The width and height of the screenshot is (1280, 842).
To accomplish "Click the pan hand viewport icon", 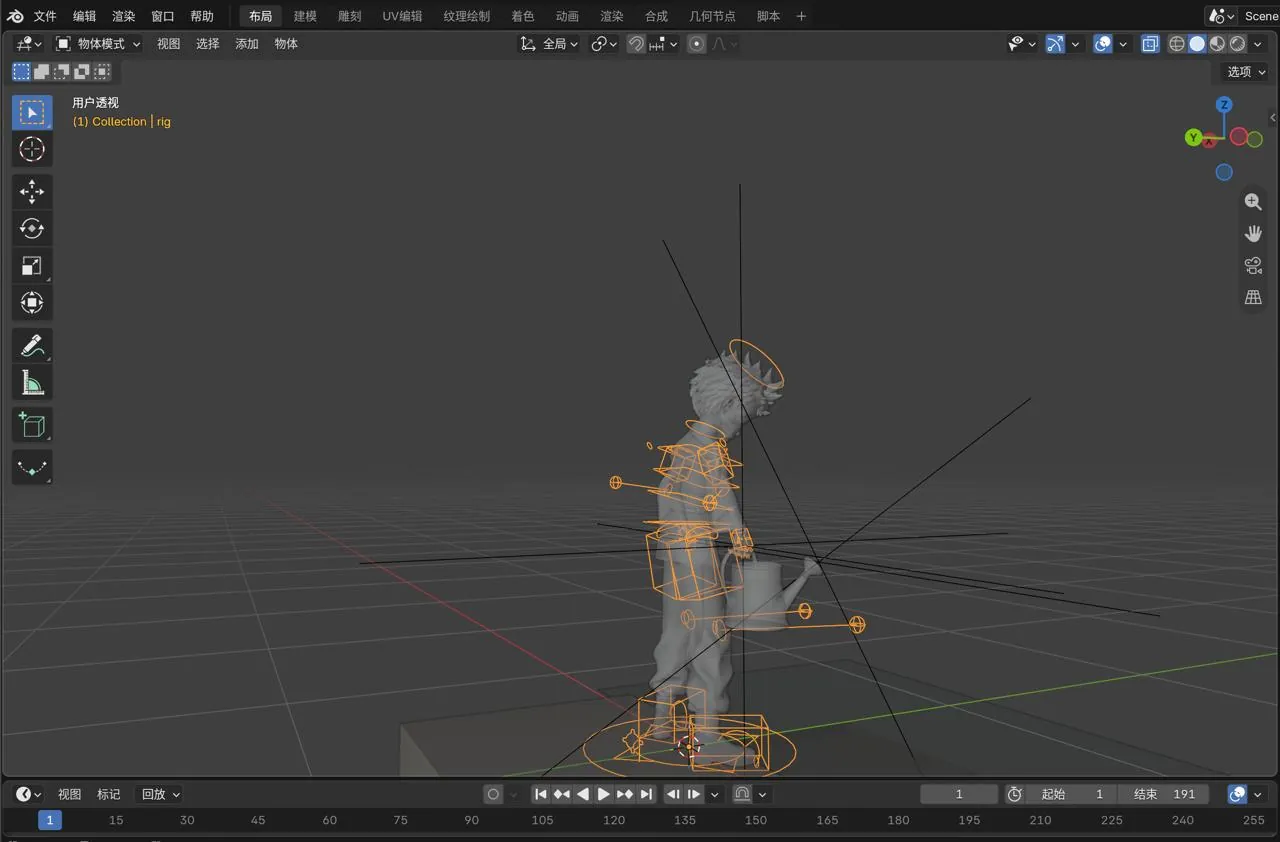I will tap(1253, 234).
